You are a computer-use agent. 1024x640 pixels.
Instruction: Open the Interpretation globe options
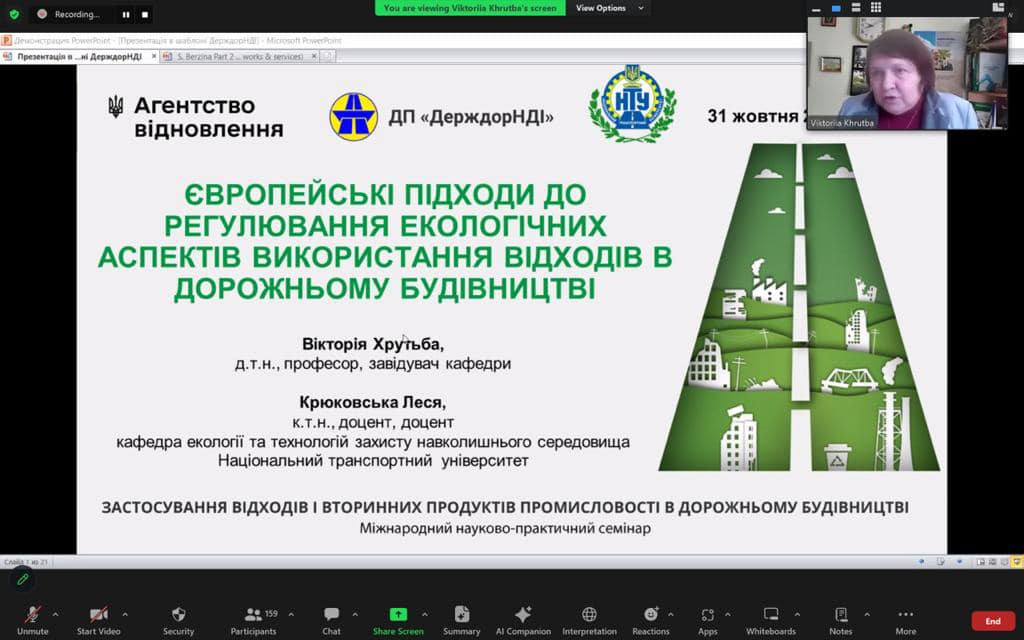click(589, 615)
